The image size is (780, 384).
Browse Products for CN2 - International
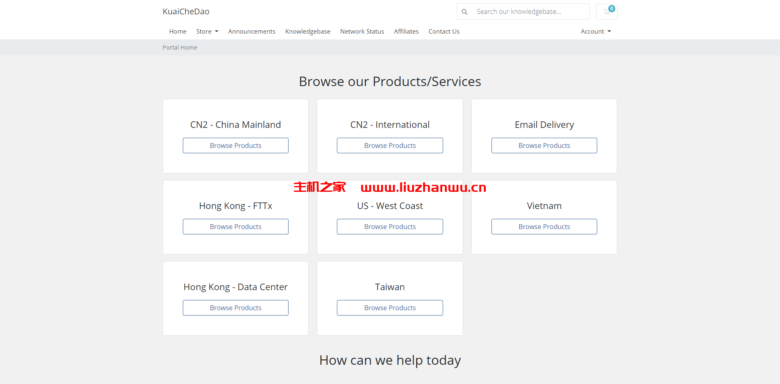tap(390, 146)
